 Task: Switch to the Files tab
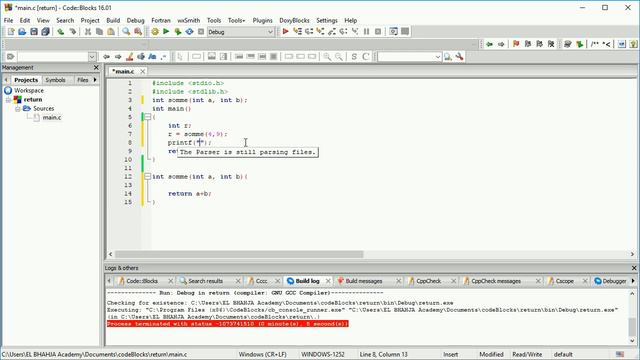pyautogui.click(x=82, y=80)
